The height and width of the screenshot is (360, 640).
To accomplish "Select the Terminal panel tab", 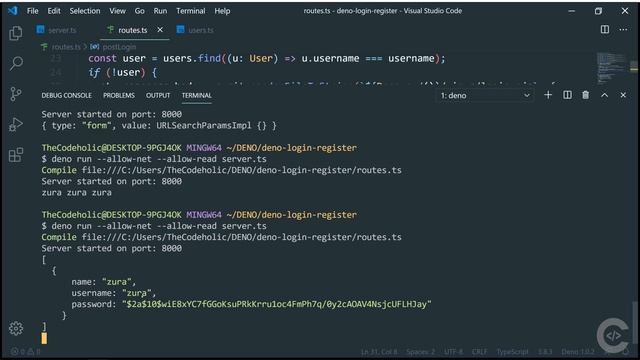I will (x=196, y=96).
